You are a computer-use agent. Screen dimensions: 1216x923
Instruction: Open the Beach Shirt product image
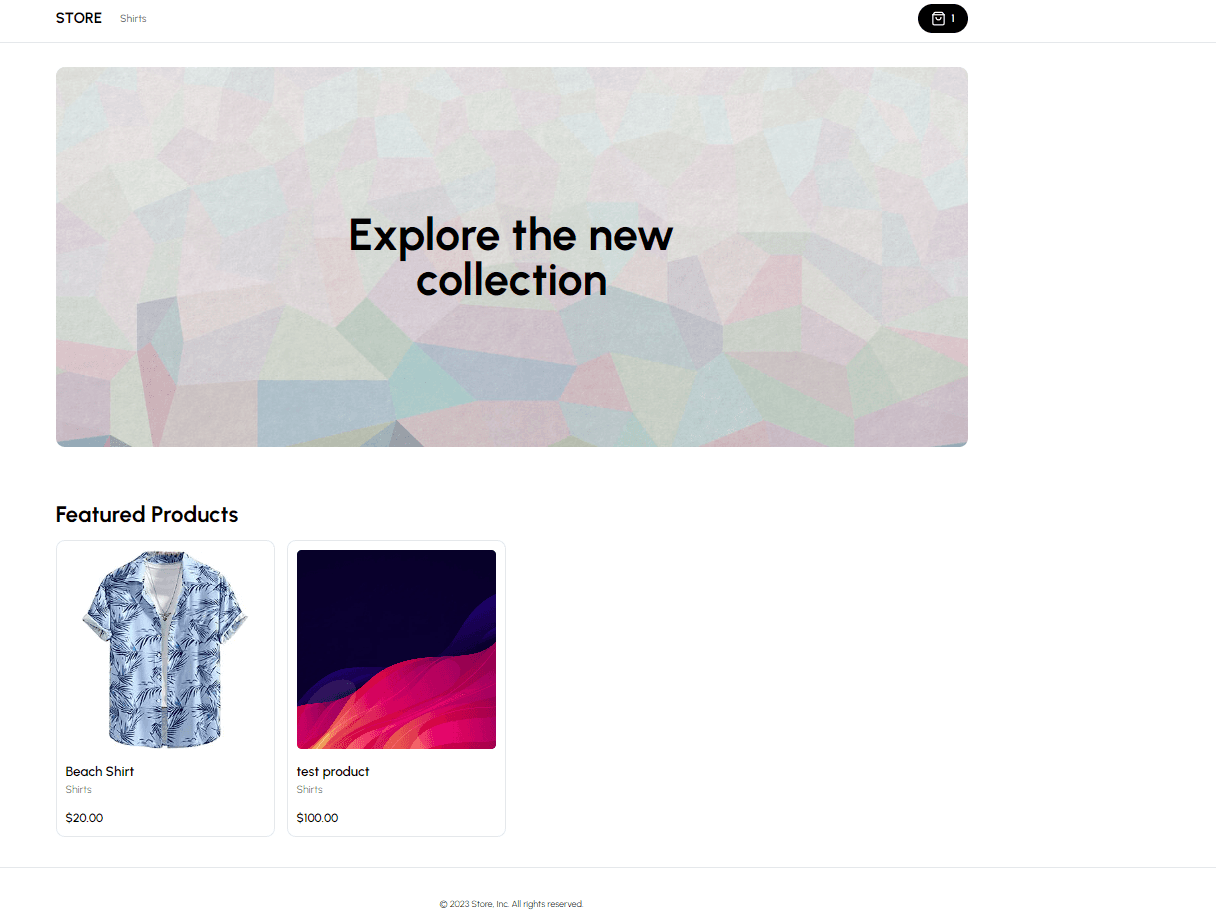(x=165, y=649)
